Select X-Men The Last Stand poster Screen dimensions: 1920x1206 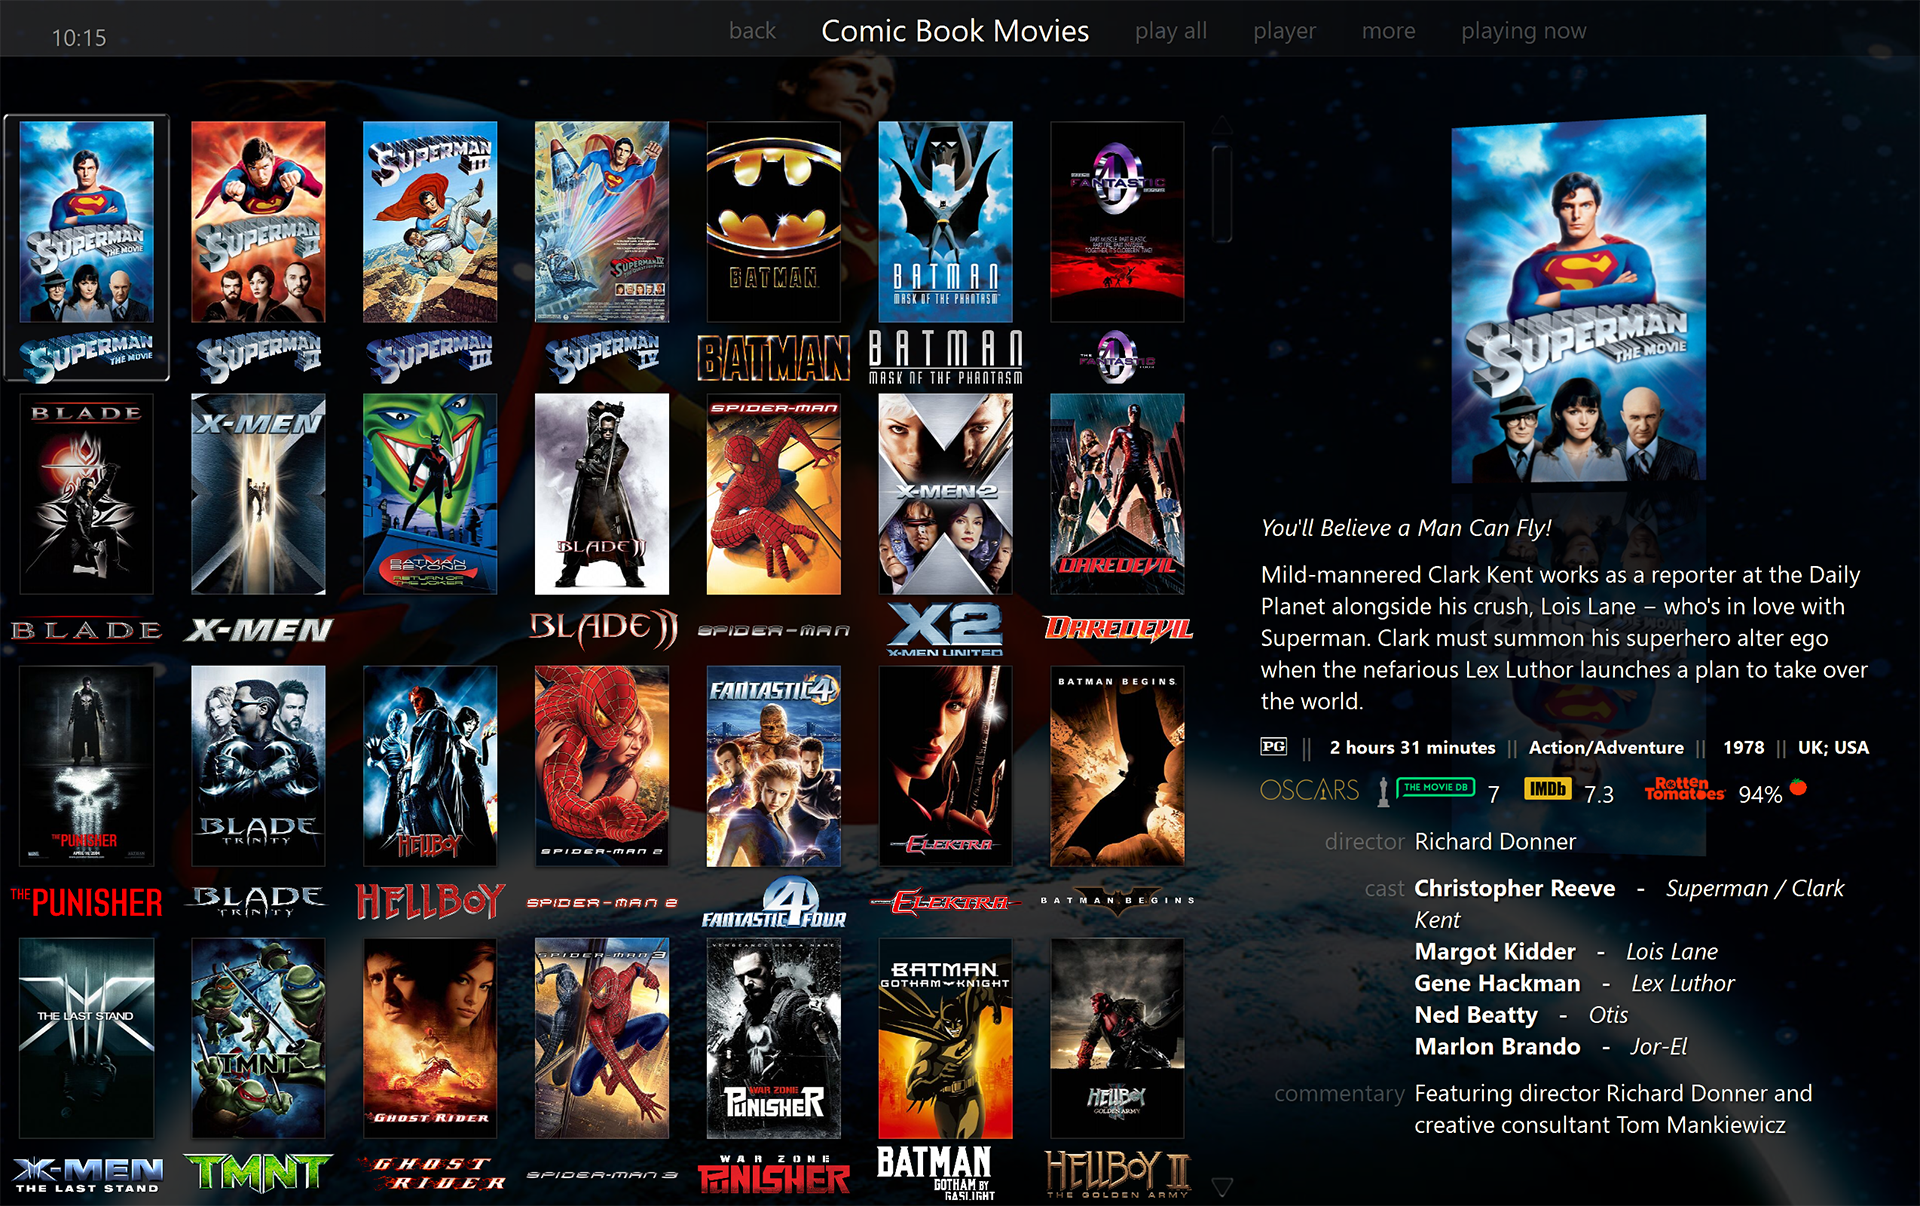87,1038
